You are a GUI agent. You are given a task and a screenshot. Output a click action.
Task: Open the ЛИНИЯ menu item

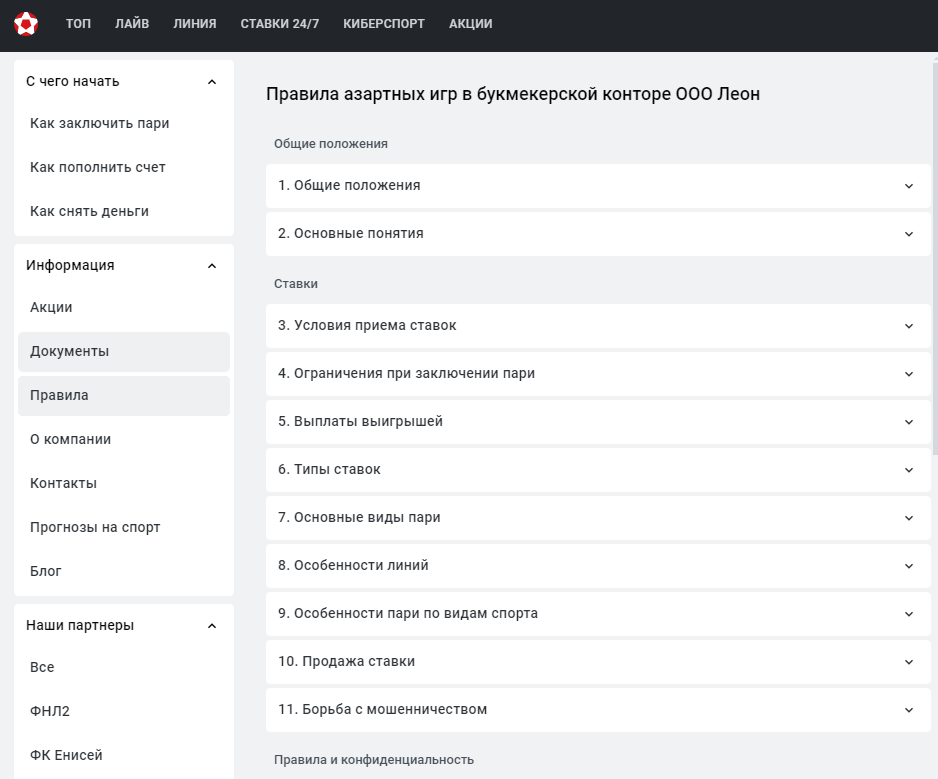click(195, 23)
